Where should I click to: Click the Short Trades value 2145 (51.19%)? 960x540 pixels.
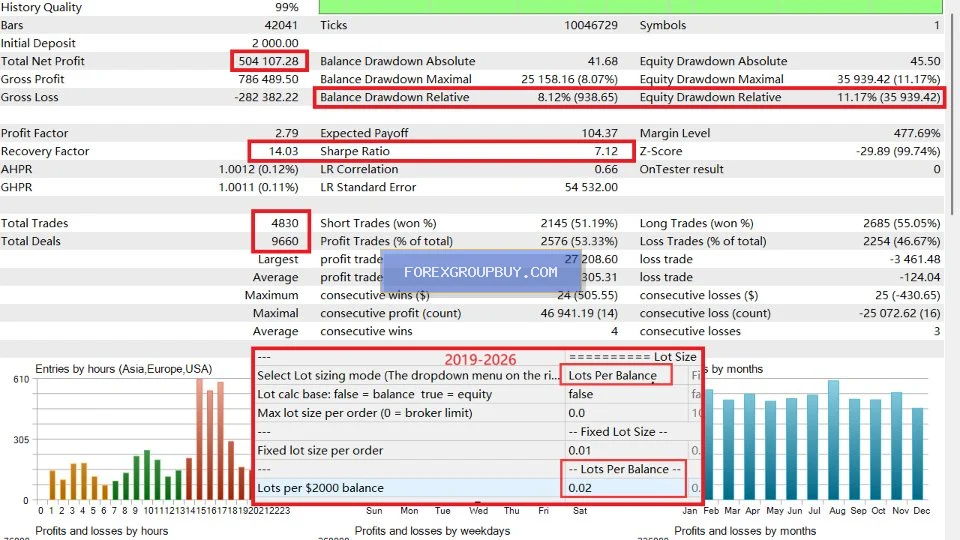pyautogui.click(x=579, y=223)
